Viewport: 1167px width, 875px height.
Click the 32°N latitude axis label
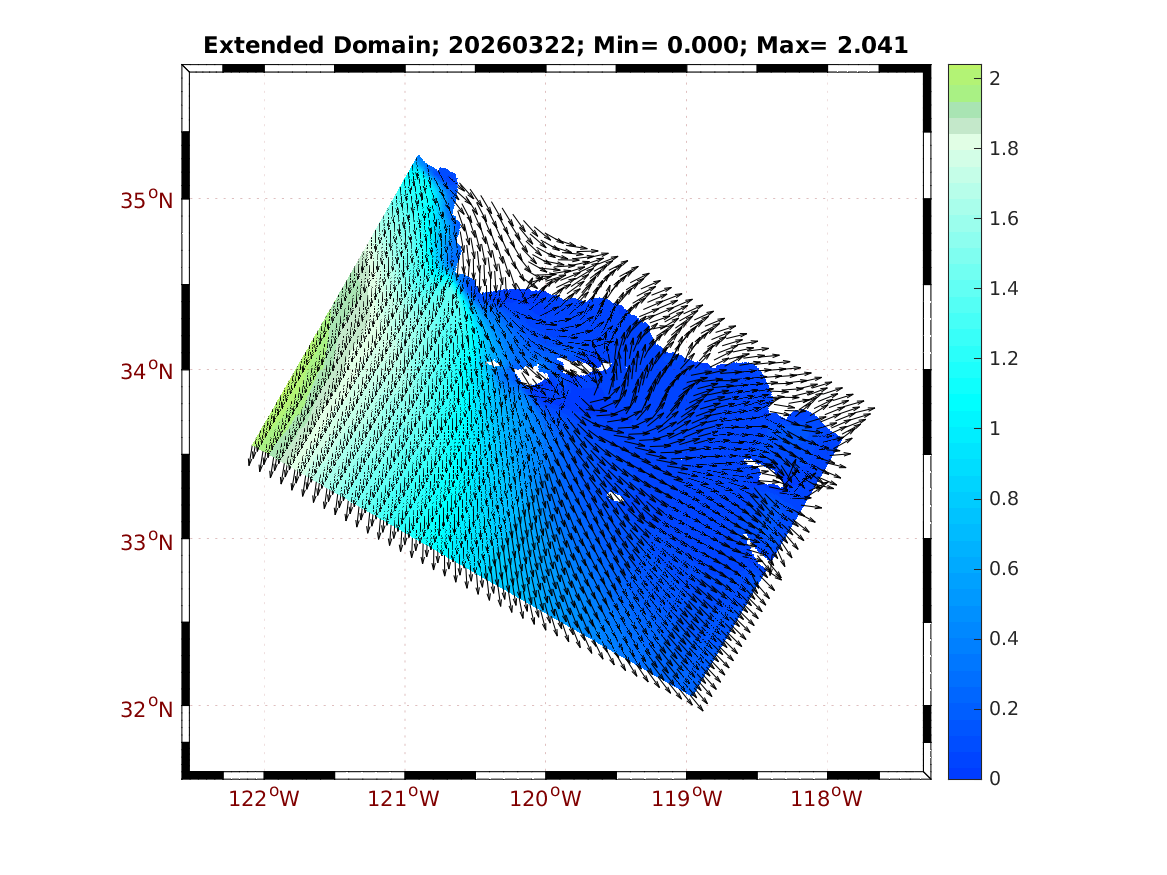pos(147,709)
